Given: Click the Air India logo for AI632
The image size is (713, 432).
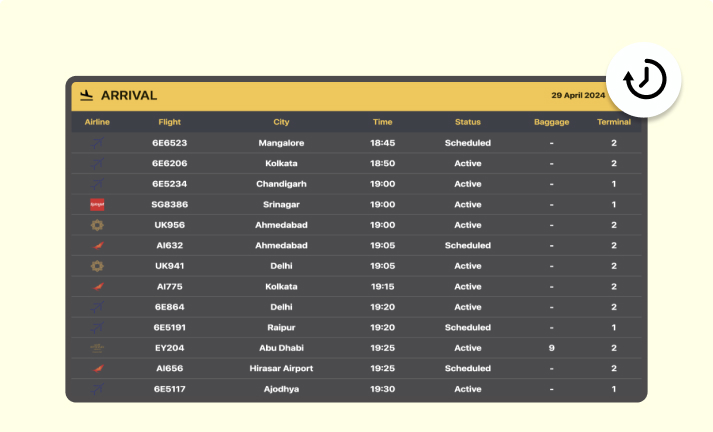Looking at the screenshot, I should tap(97, 246).
